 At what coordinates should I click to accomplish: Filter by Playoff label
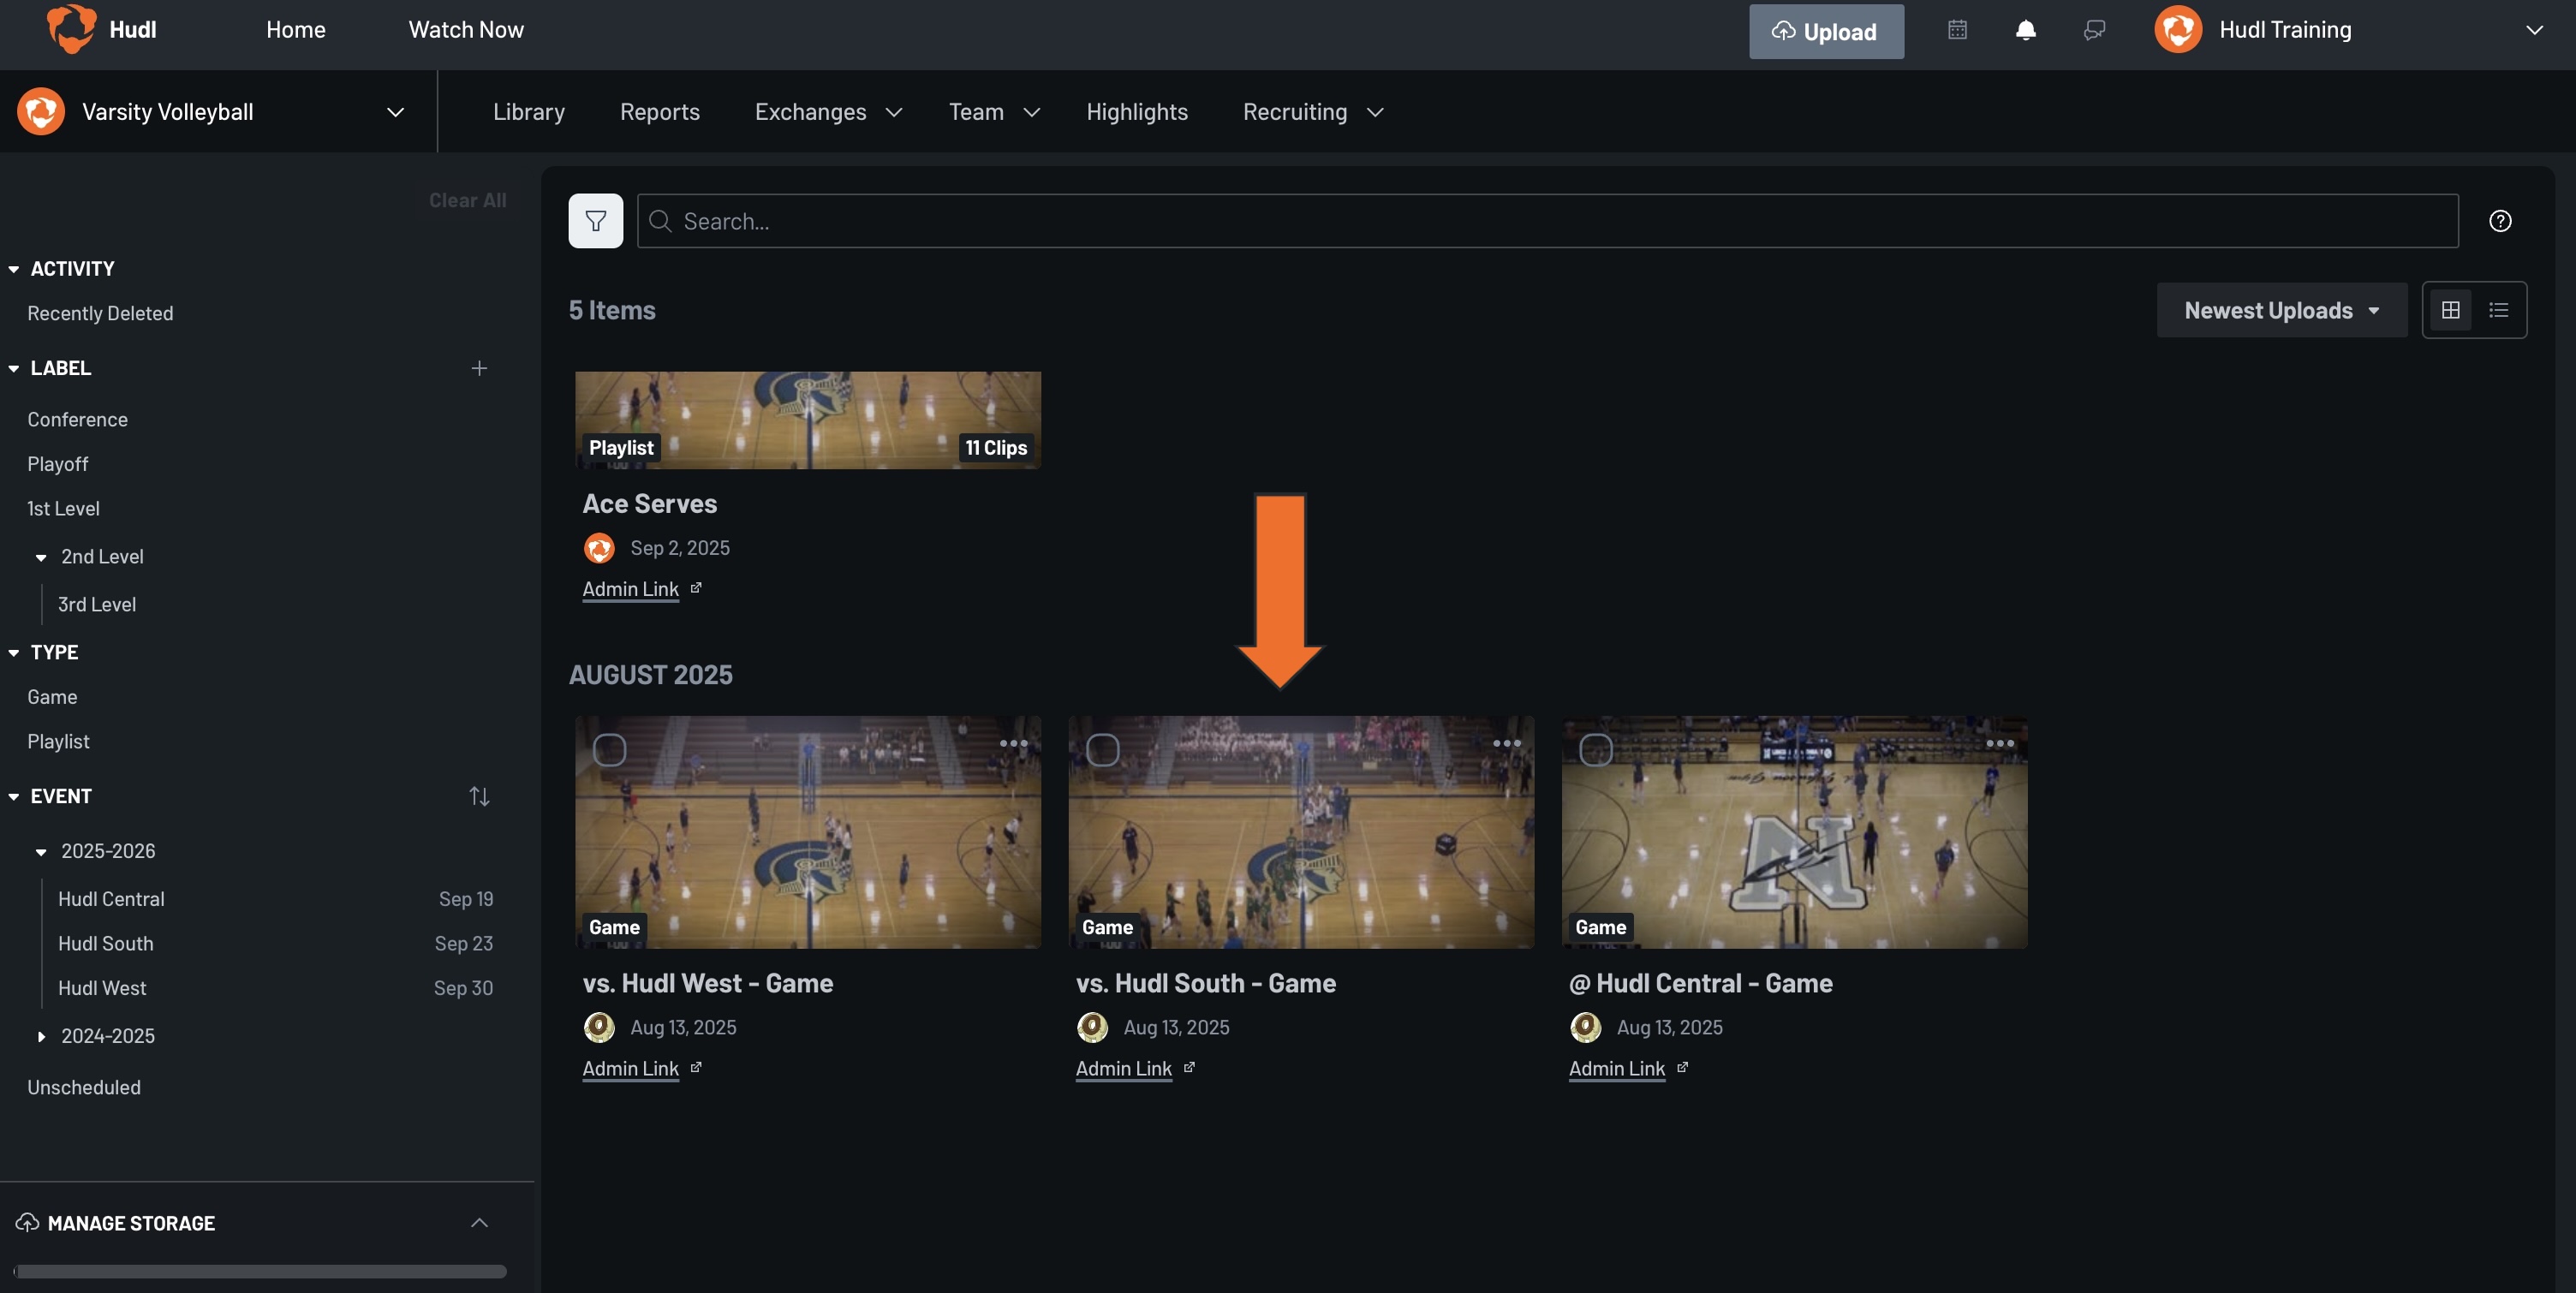57,464
